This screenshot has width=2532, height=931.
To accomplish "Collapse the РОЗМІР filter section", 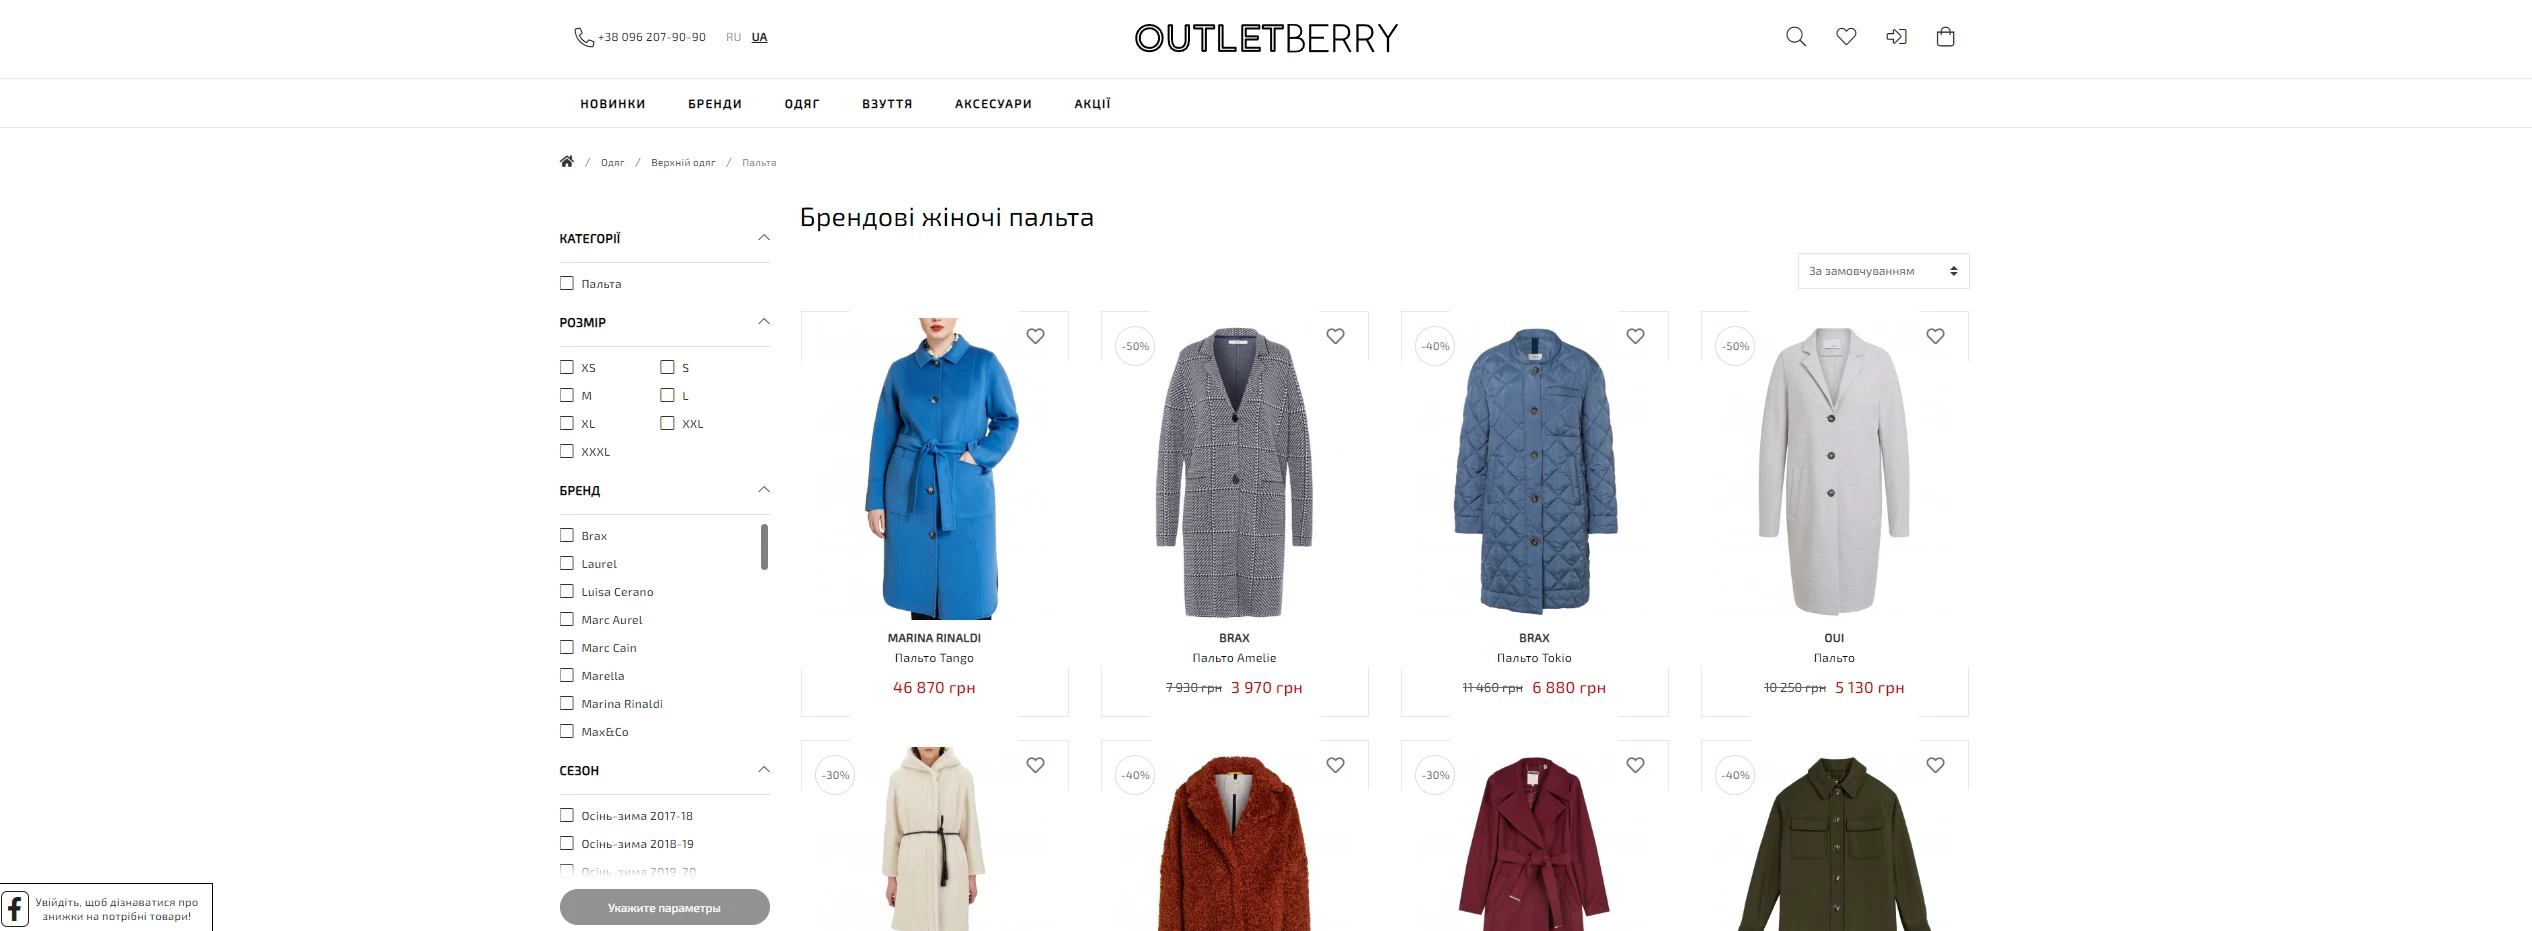I will pyautogui.click(x=764, y=322).
